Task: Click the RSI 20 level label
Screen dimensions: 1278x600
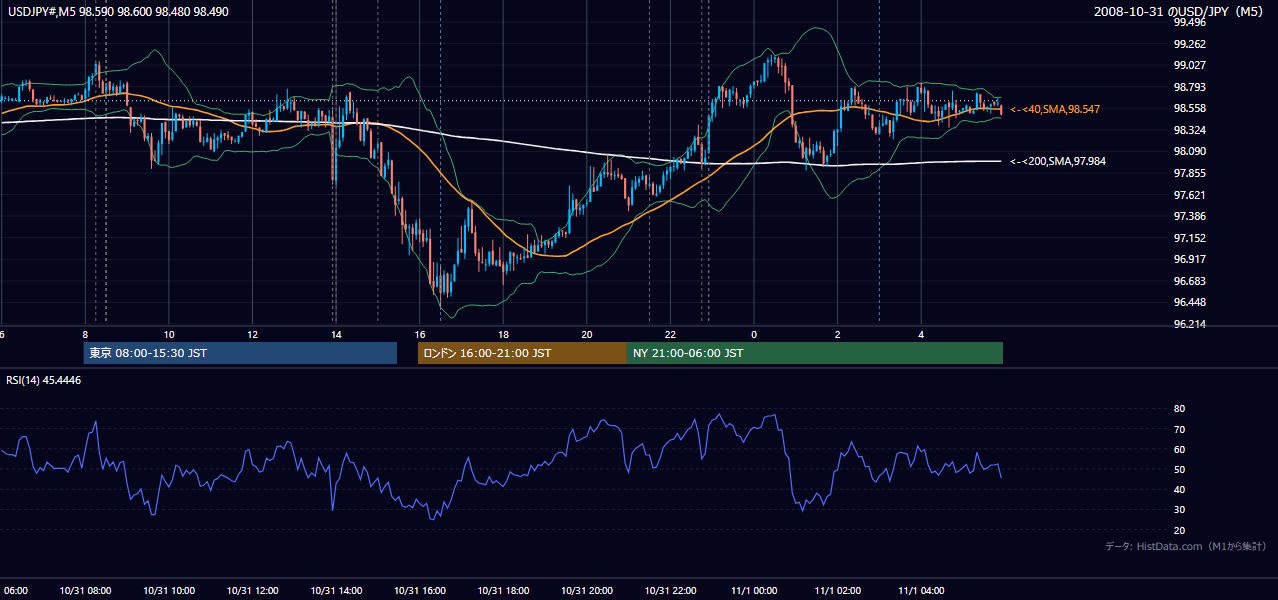Action: tap(1179, 530)
